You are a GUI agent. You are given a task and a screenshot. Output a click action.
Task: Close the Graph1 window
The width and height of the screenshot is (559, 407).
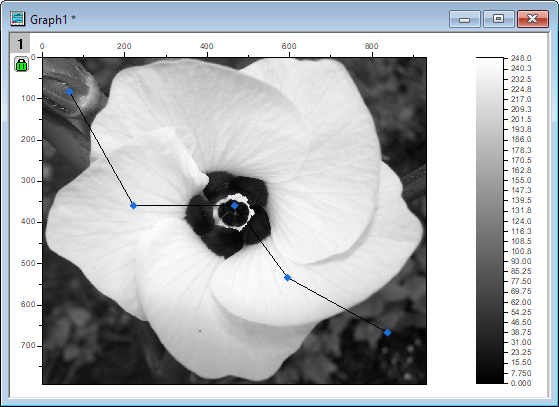click(x=533, y=19)
